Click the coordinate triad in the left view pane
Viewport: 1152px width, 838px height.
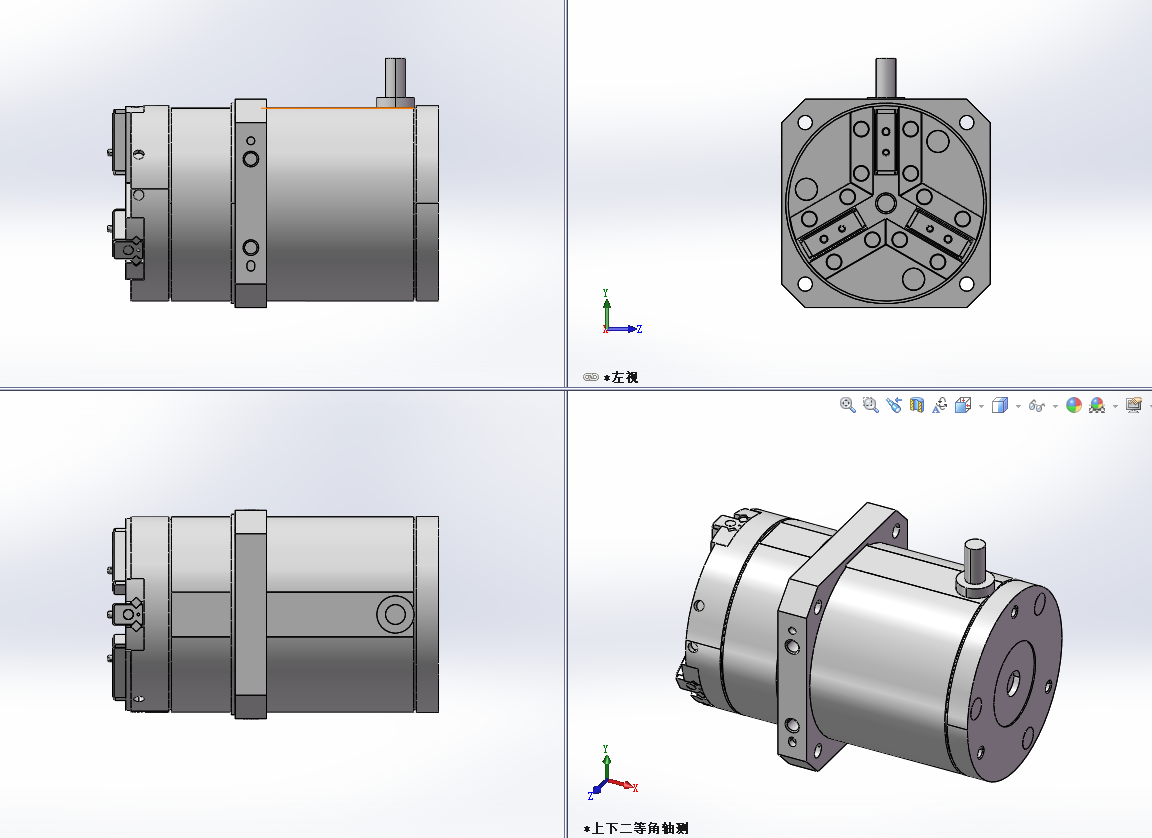pyautogui.click(x=621, y=312)
